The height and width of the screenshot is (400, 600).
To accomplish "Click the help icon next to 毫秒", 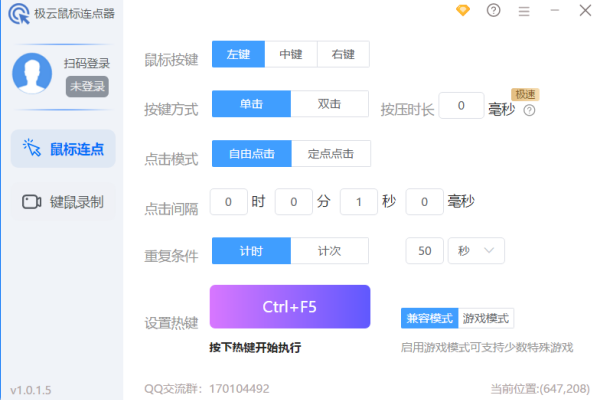I will click(x=530, y=110).
